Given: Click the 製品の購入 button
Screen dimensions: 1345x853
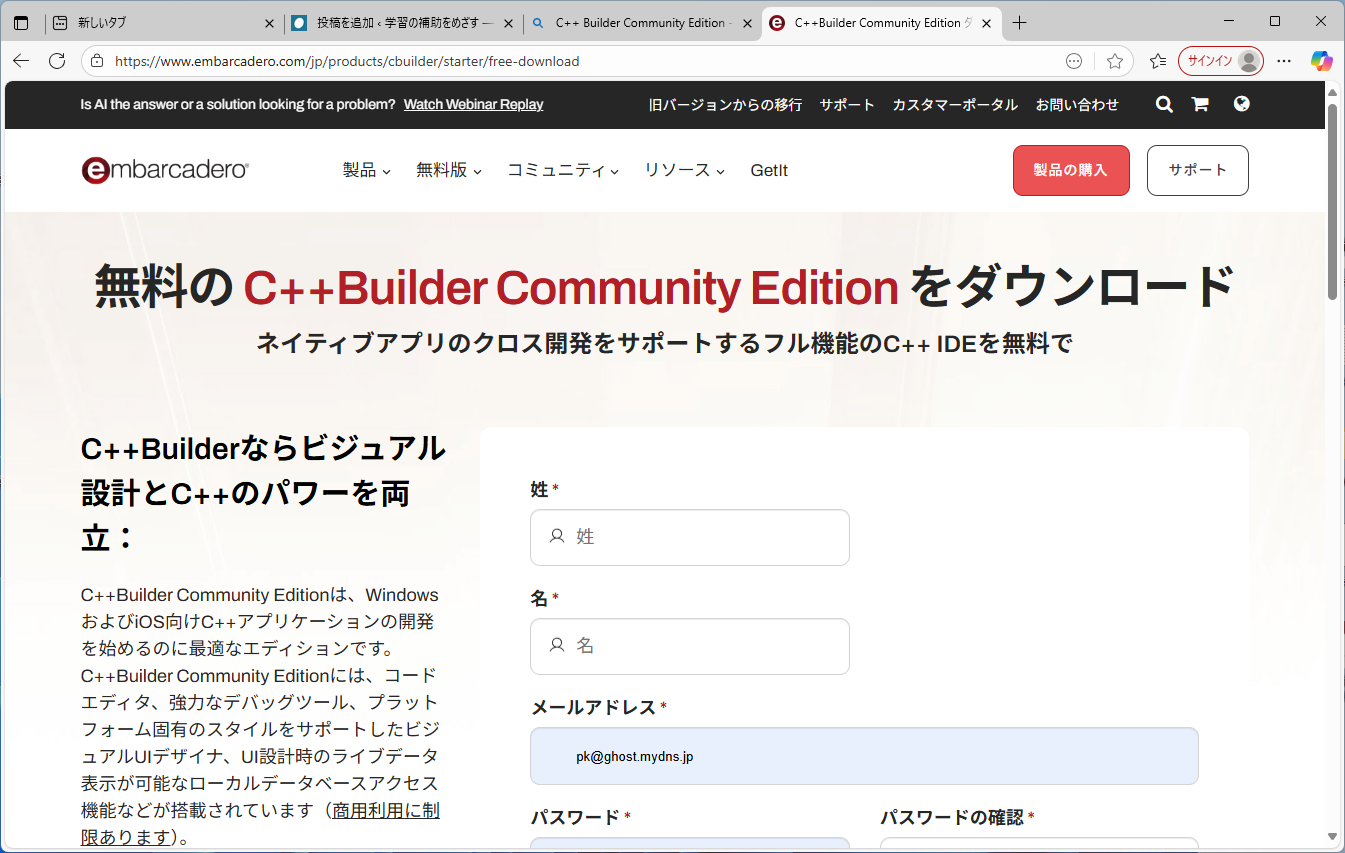Looking at the screenshot, I should [x=1071, y=170].
